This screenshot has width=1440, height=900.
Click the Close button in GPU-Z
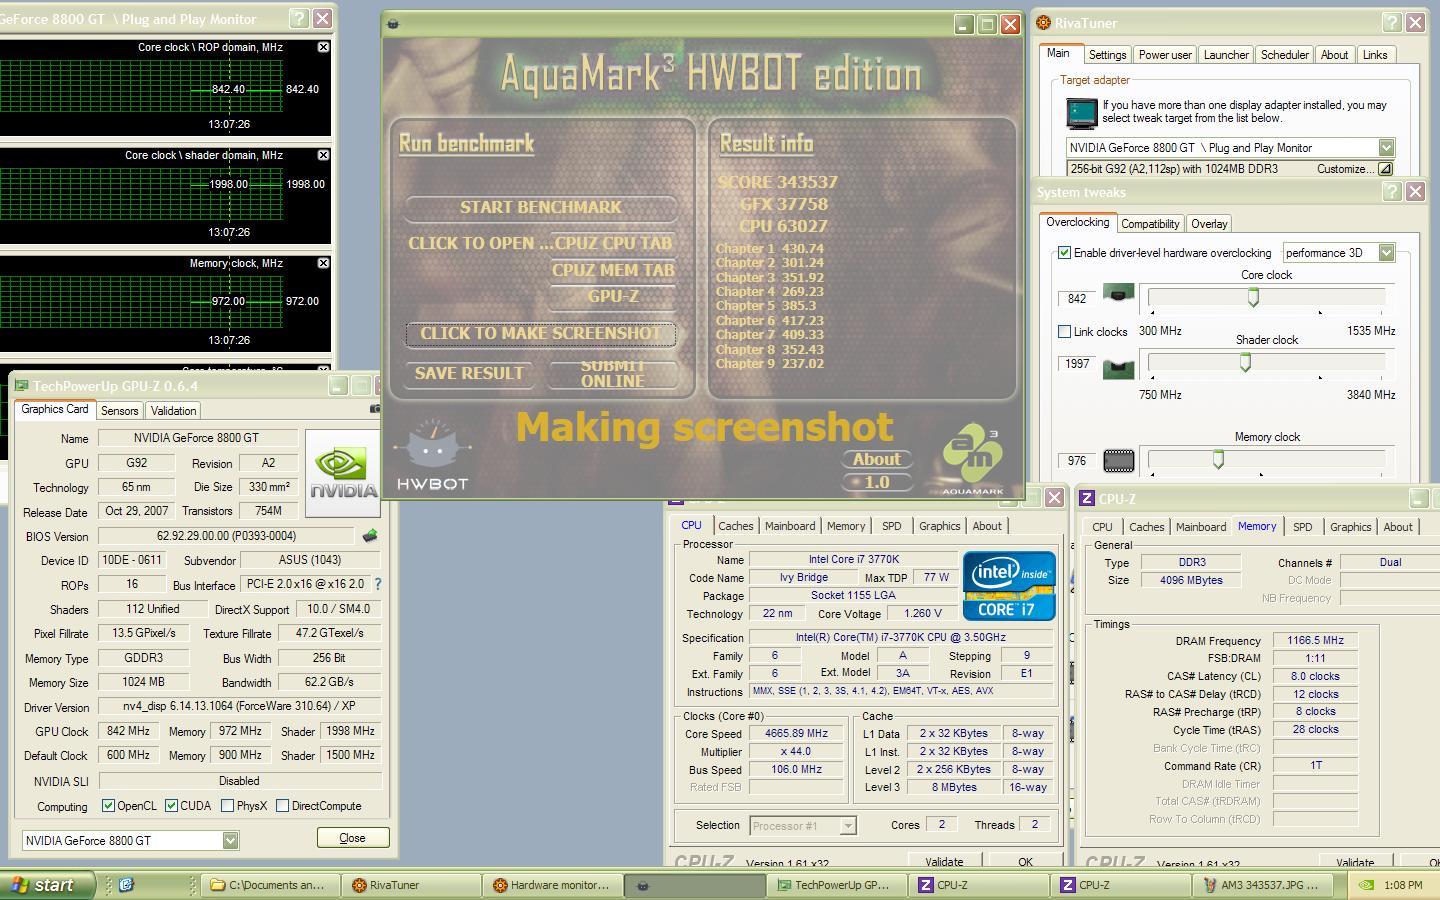pos(352,838)
